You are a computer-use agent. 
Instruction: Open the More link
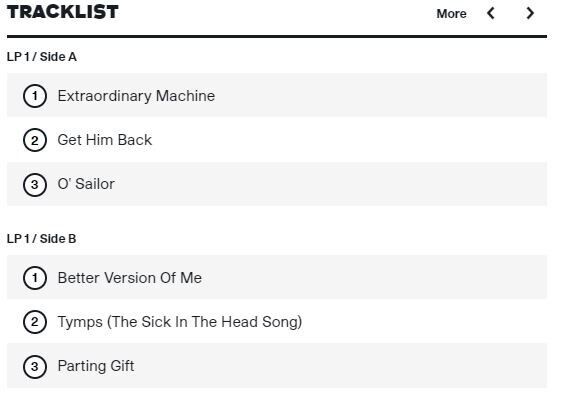(x=451, y=14)
